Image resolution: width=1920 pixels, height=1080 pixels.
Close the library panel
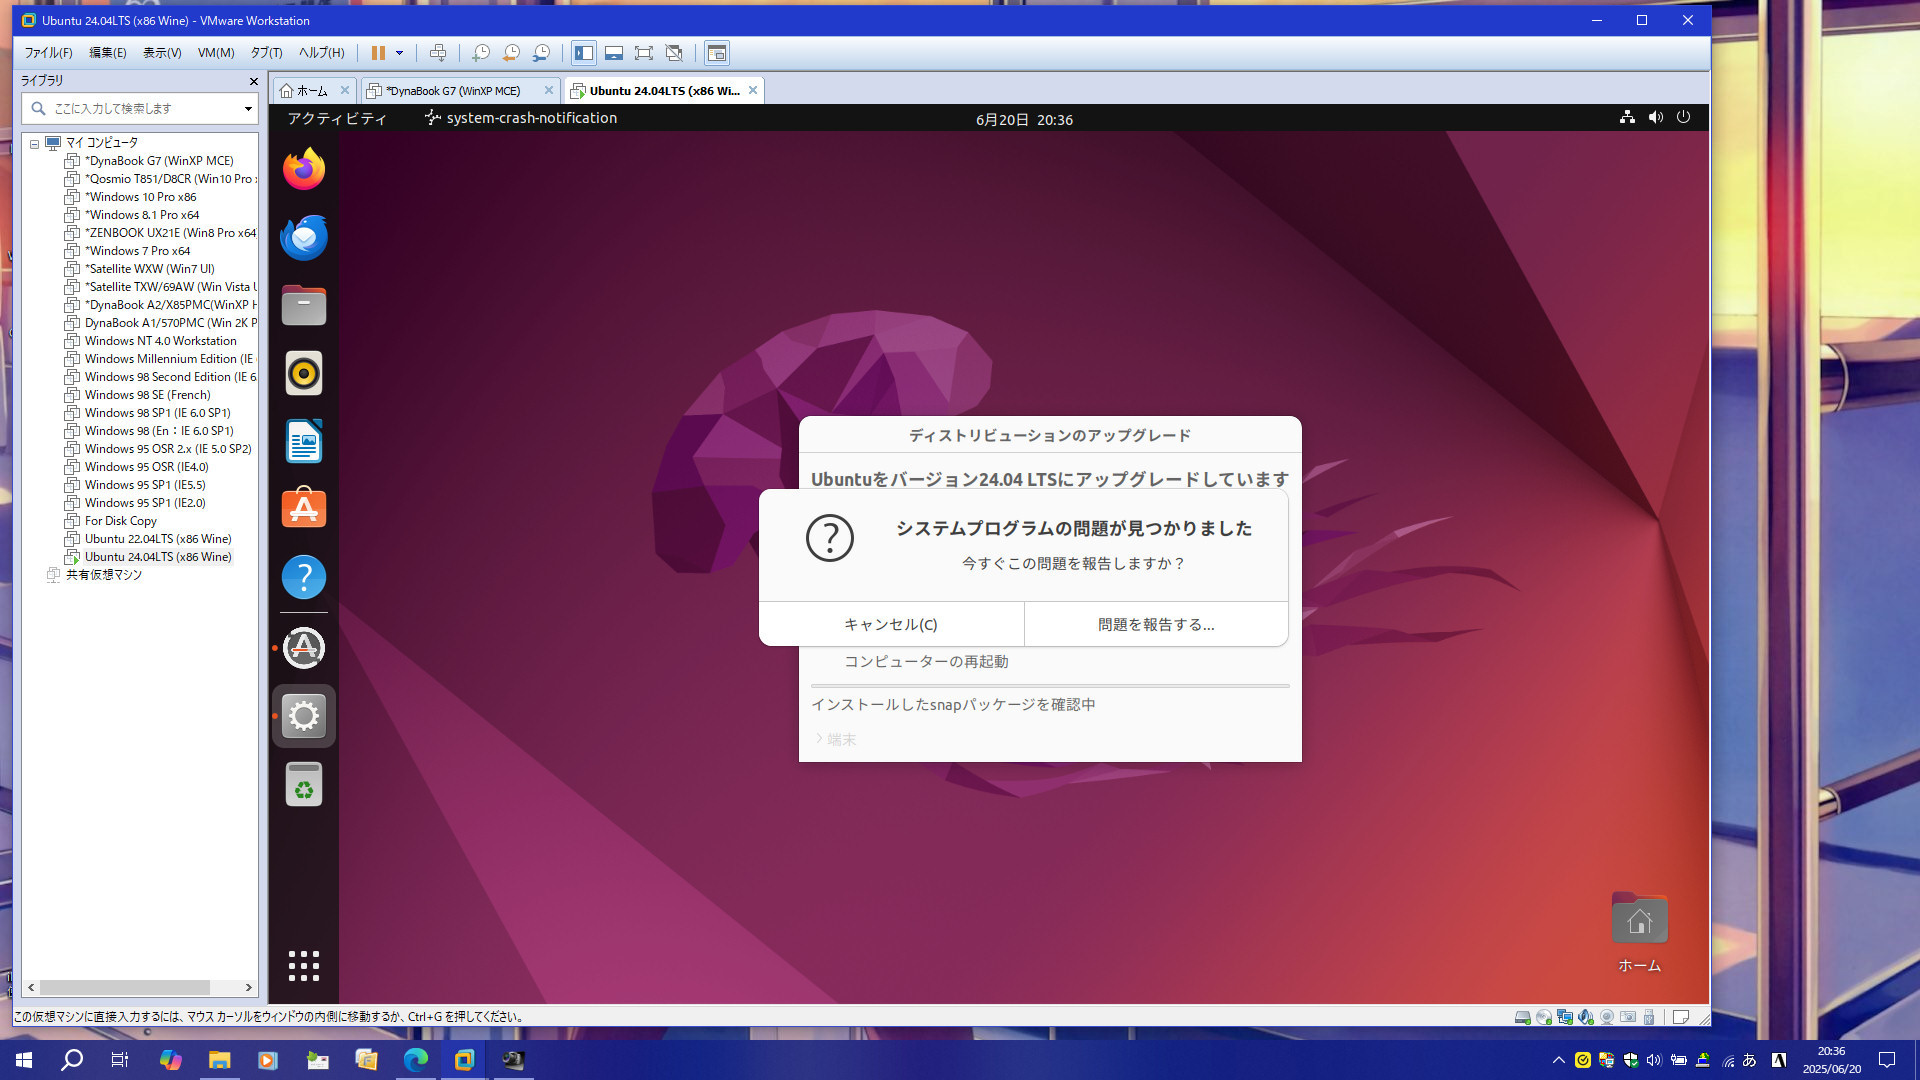(253, 81)
